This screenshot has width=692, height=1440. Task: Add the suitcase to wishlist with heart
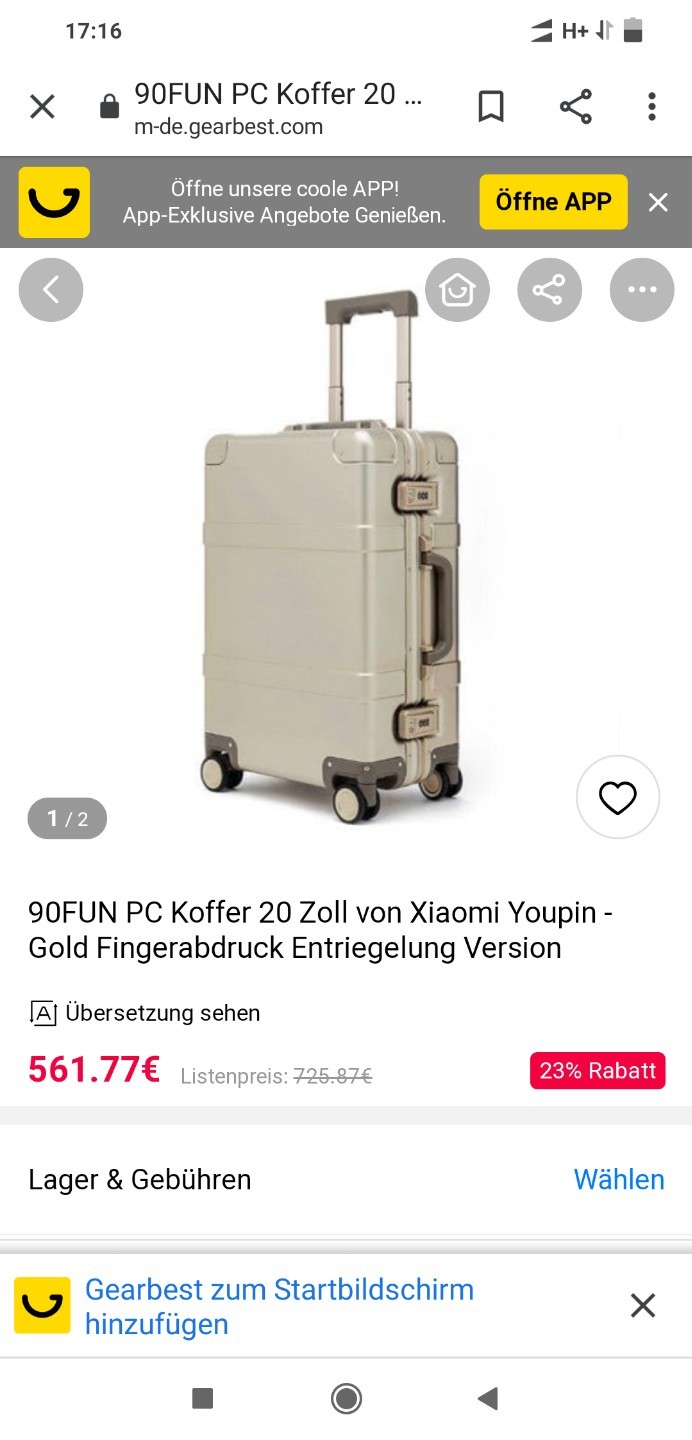[x=618, y=797]
